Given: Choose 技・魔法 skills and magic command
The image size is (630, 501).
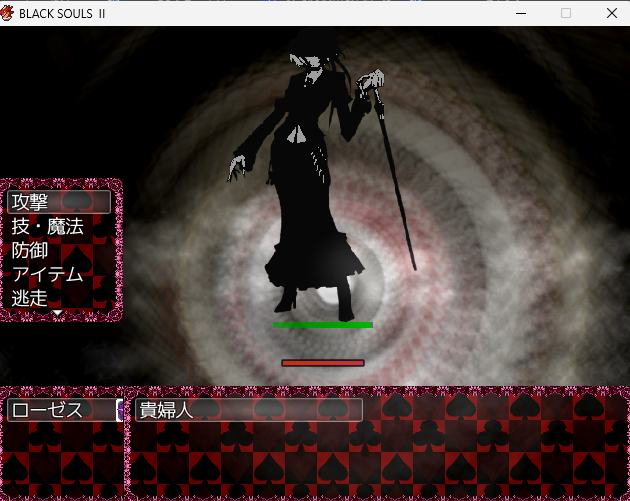Looking at the screenshot, I should (47, 226).
